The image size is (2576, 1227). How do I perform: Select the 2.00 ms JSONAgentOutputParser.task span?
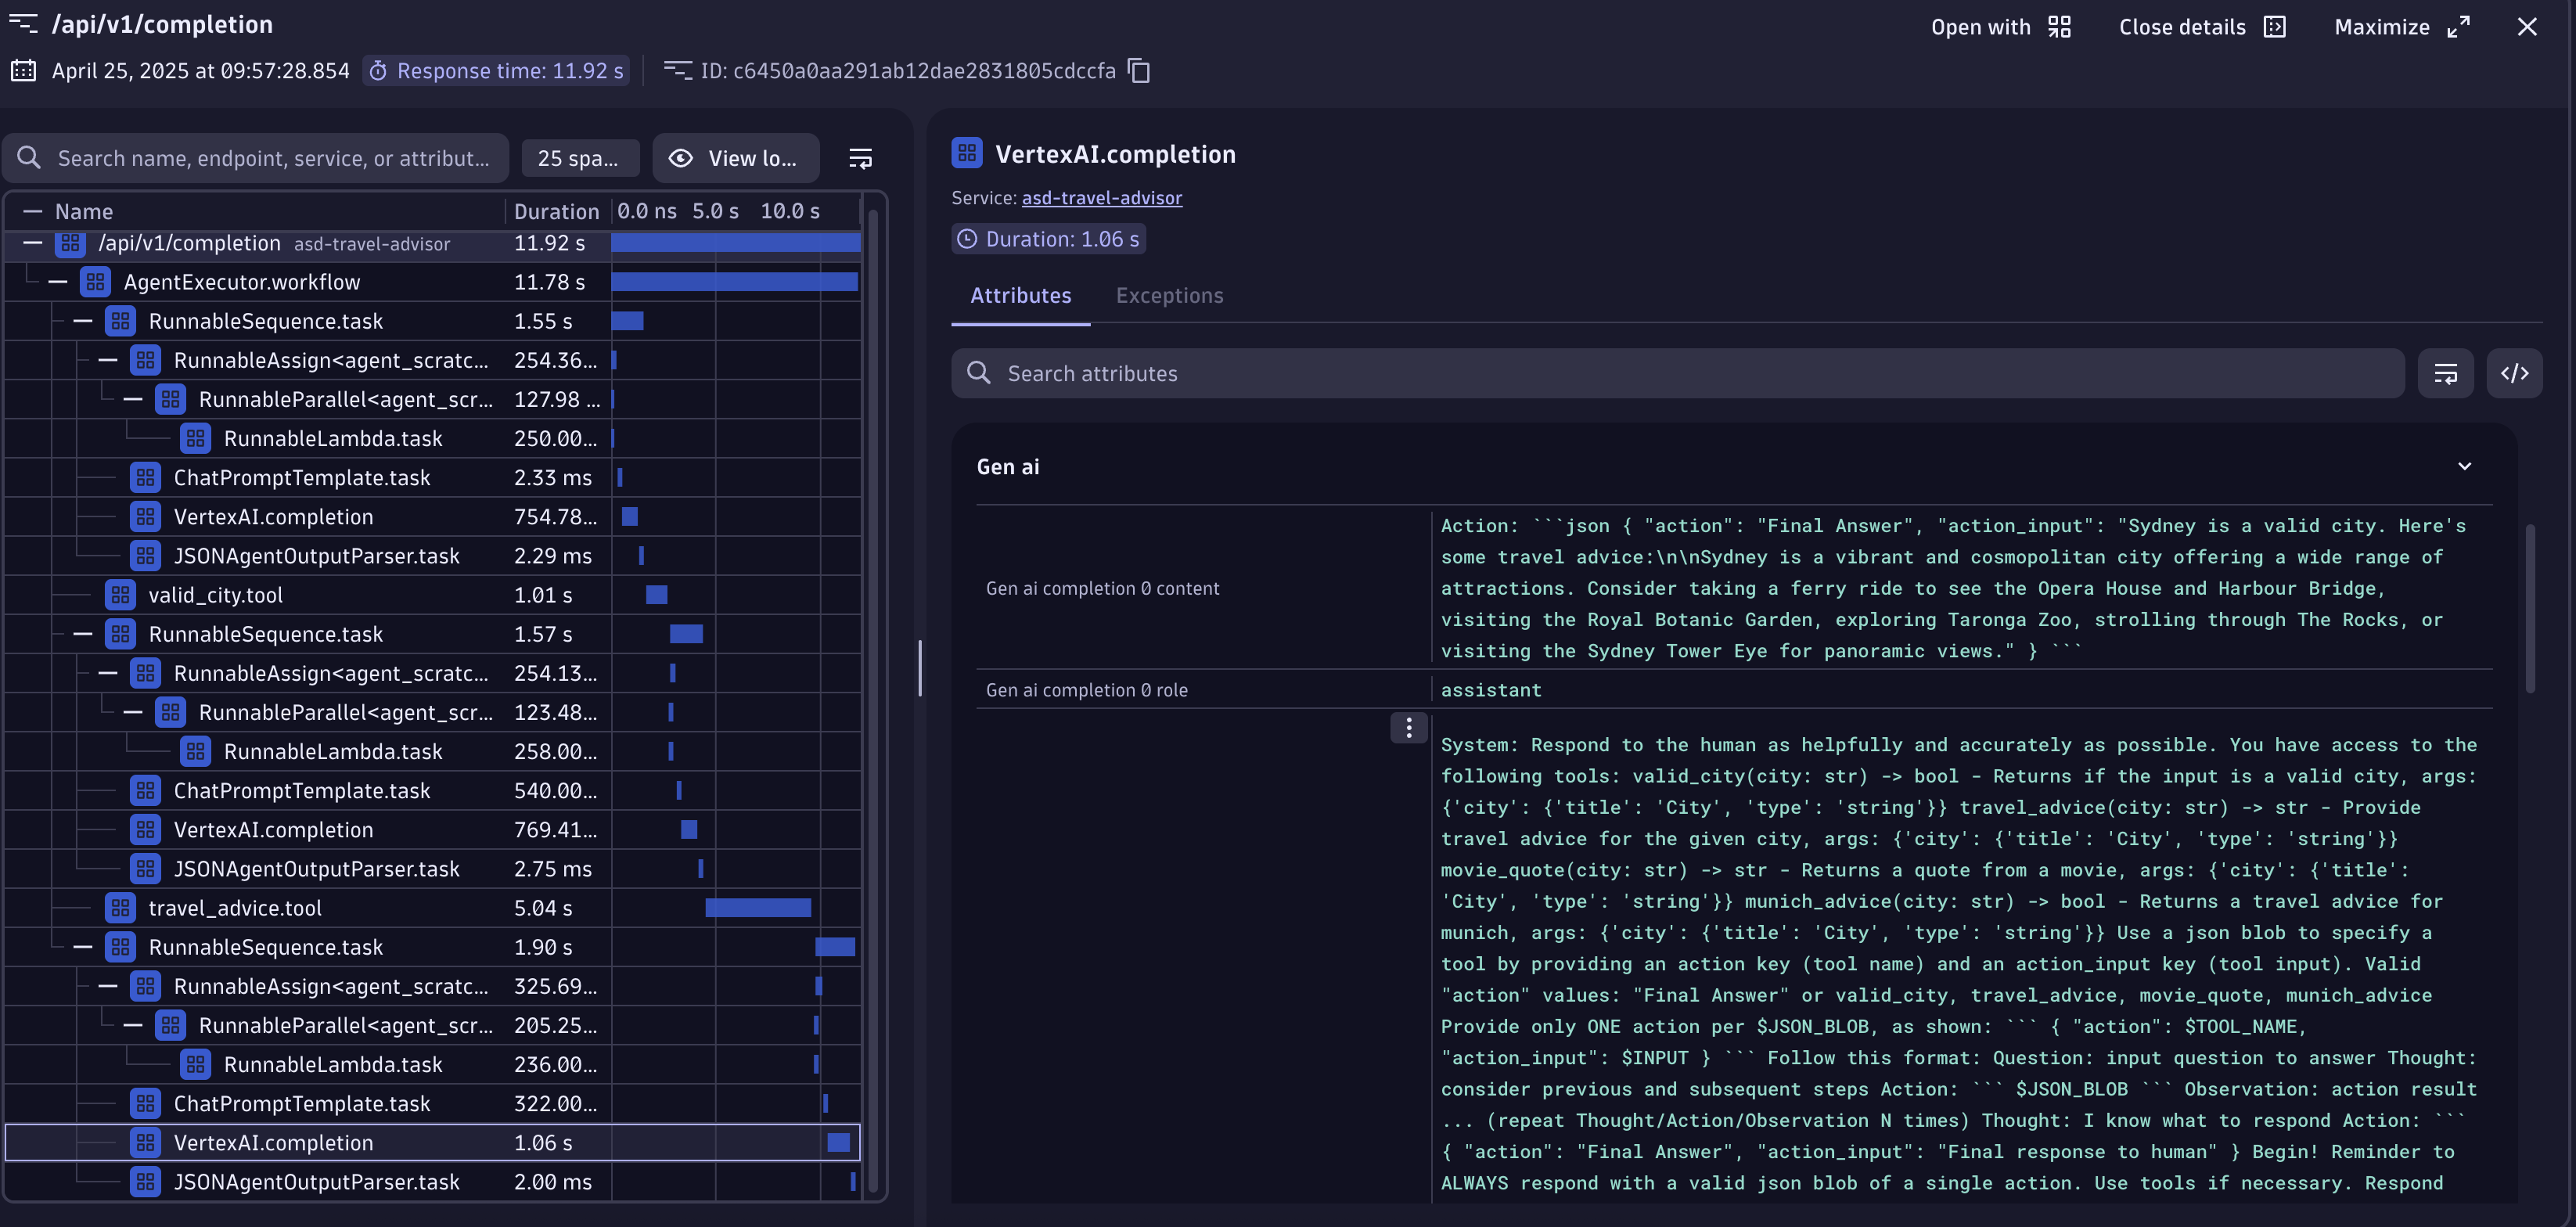point(432,1182)
